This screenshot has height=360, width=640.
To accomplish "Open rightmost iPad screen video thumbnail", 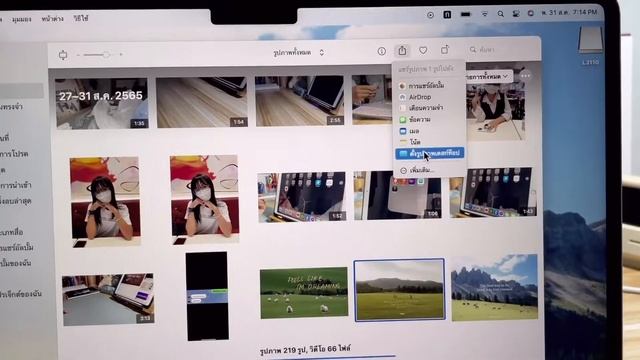I will [x=493, y=192].
